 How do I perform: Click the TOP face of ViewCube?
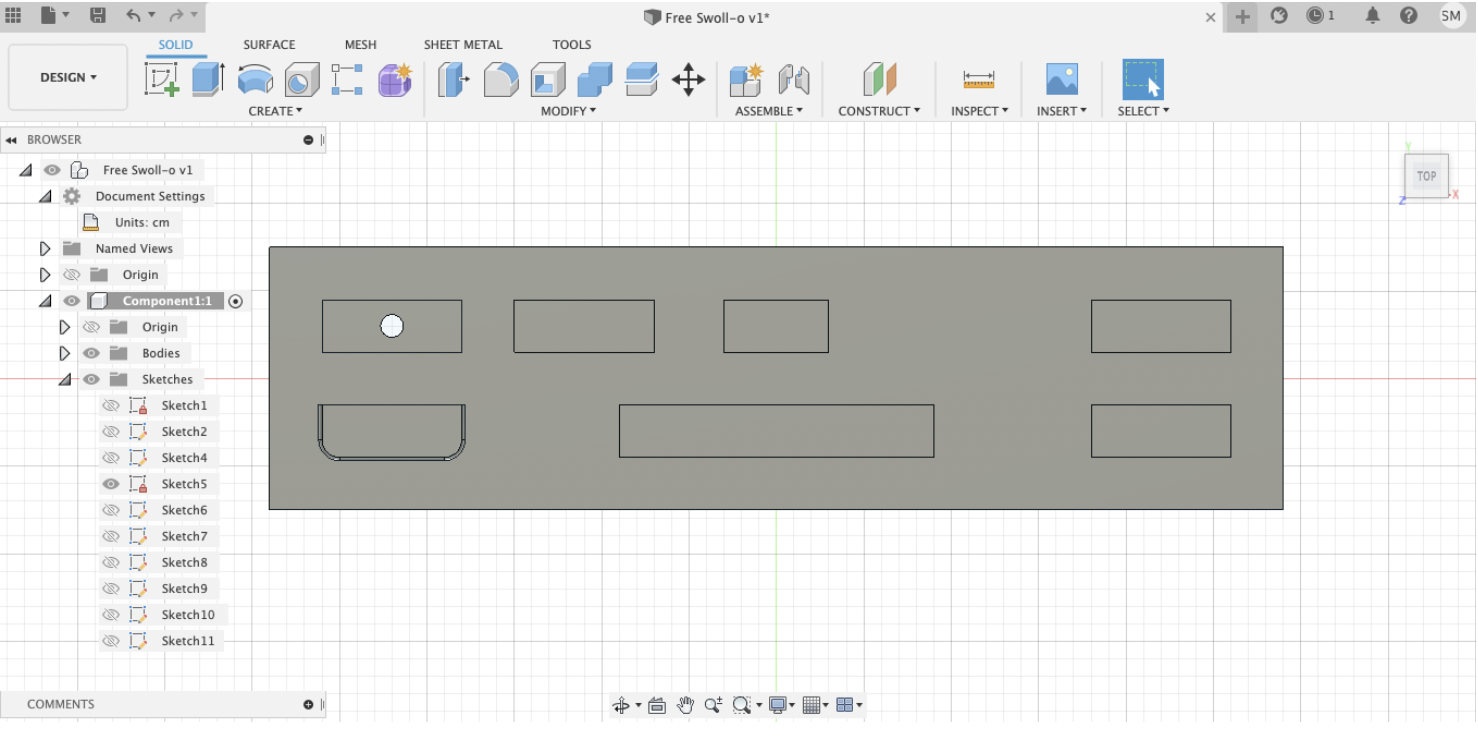coord(1426,176)
